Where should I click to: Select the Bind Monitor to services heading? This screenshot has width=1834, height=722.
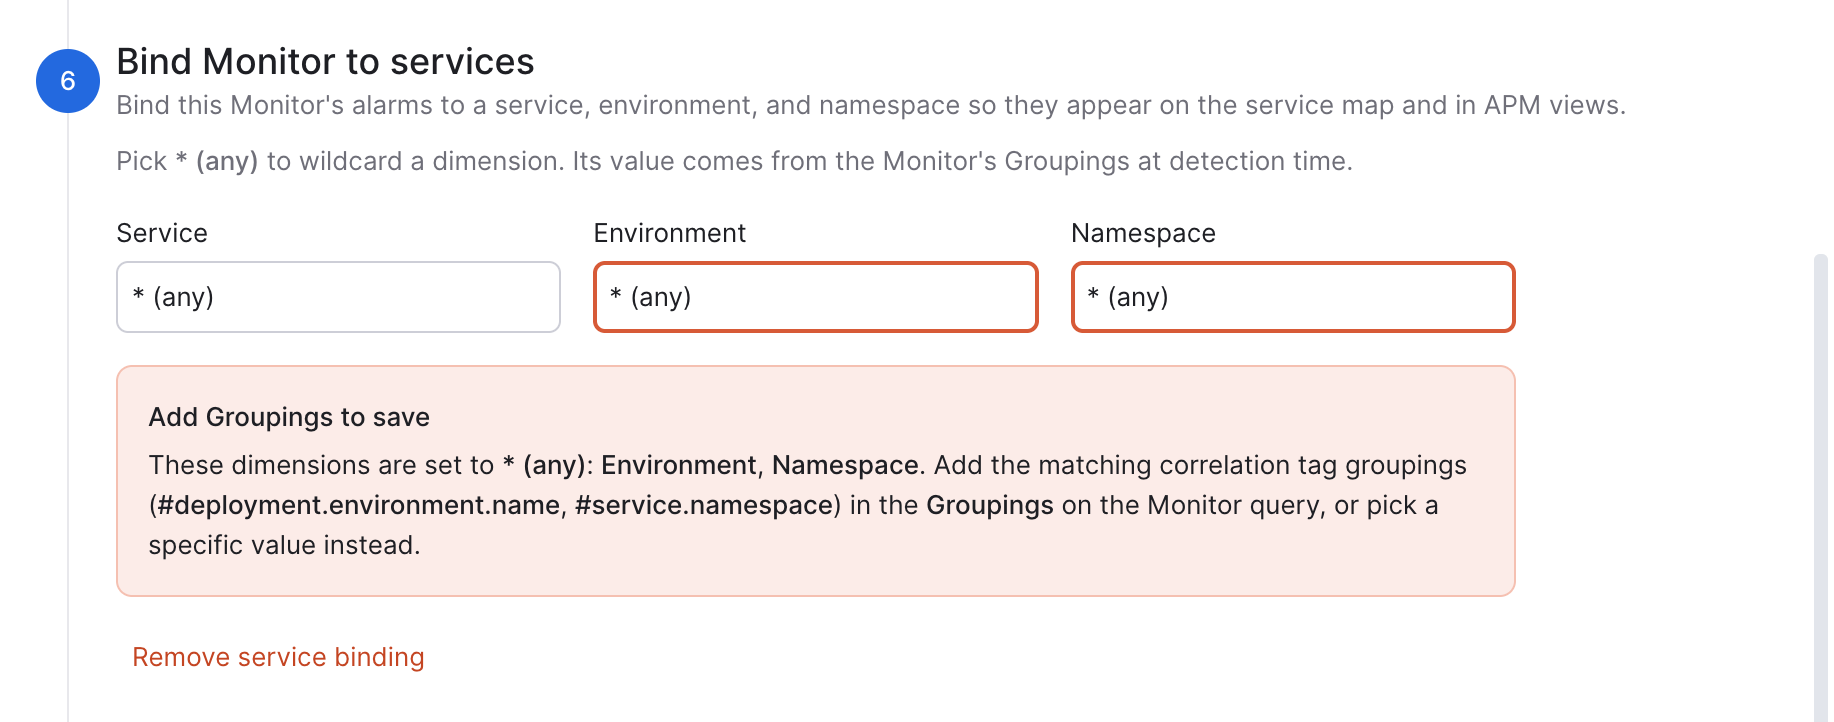pyautogui.click(x=325, y=62)
